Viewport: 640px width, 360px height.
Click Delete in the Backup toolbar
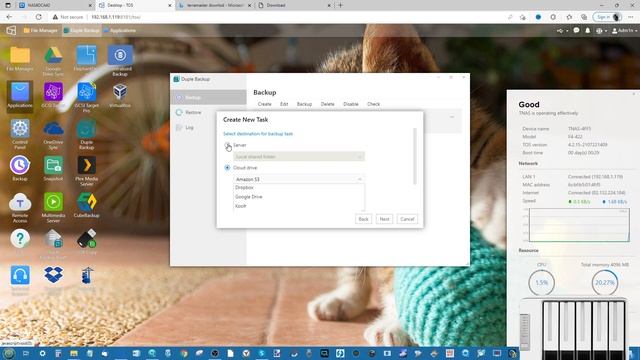[x=327, y=104]
